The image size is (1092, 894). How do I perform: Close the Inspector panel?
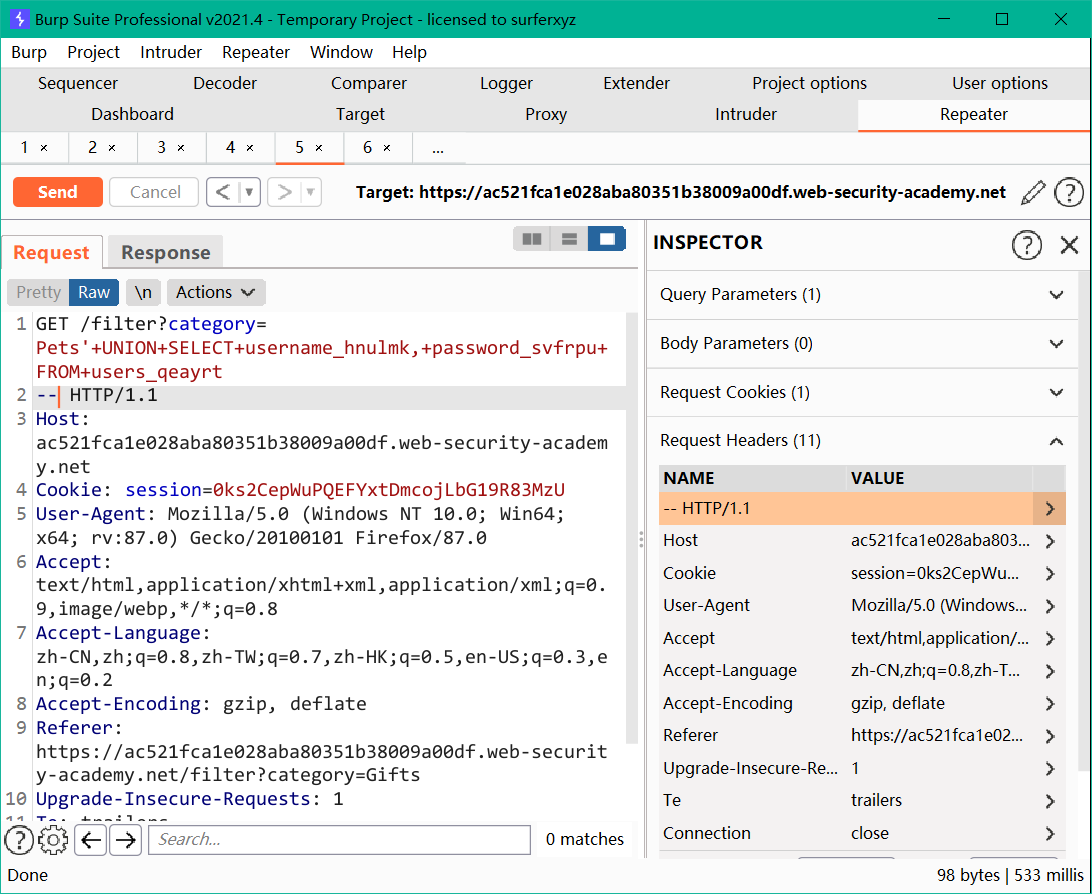1069,244
